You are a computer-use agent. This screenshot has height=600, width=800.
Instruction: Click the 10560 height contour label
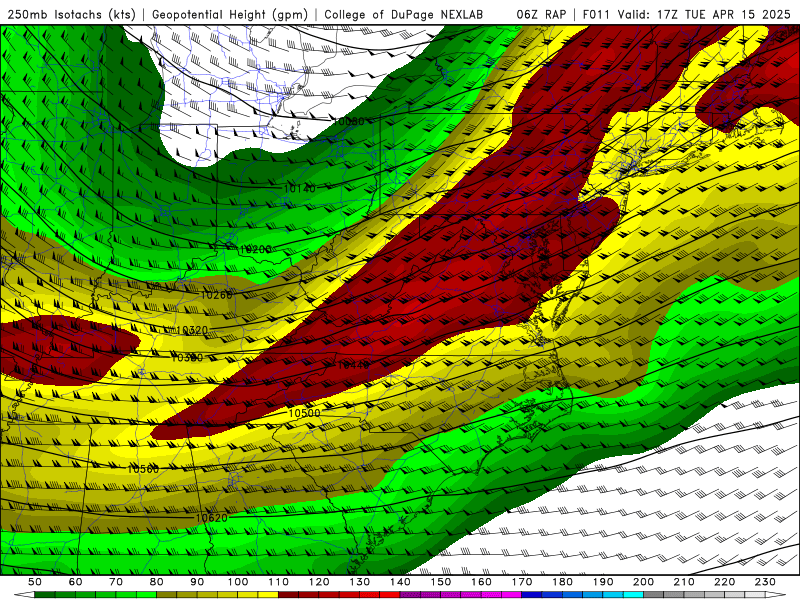click(143, 469)
